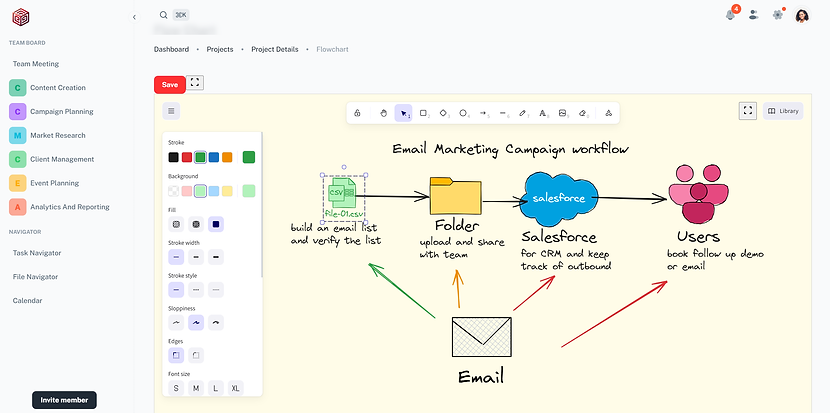Open the ⌘K search shortcut box
Viewport: 830px width, 413px height.
pyautogui.click(x=181, y=15)
